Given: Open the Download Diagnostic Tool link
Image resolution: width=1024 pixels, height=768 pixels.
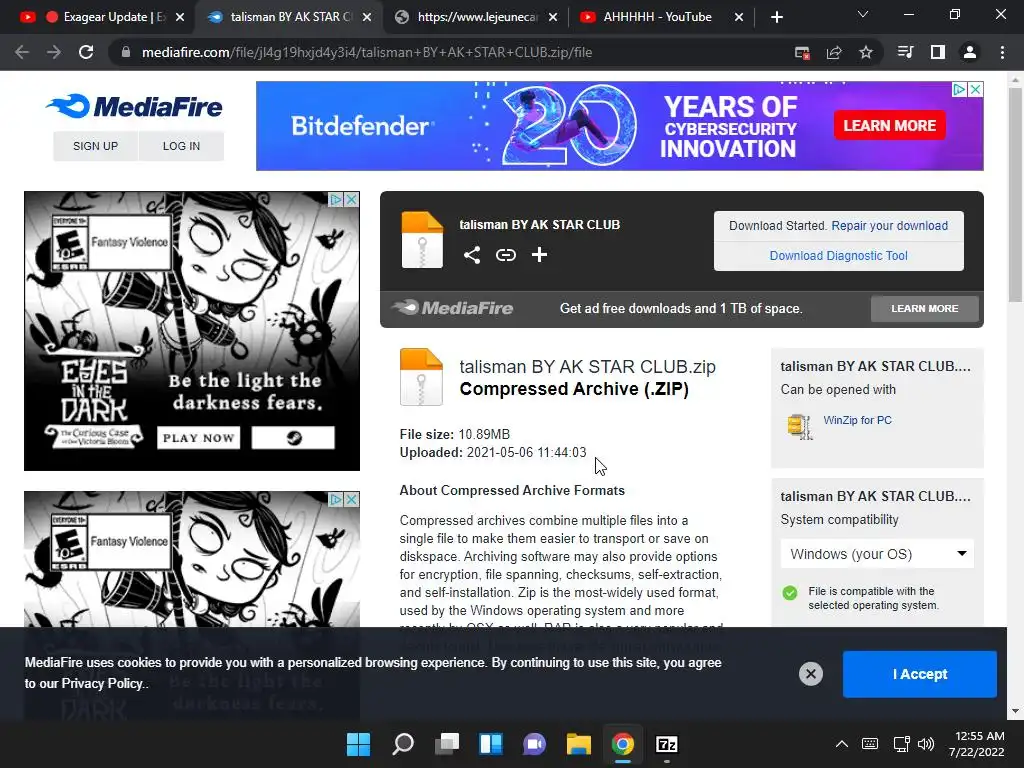Looking at the screenshot, I should tap(839, 255).
